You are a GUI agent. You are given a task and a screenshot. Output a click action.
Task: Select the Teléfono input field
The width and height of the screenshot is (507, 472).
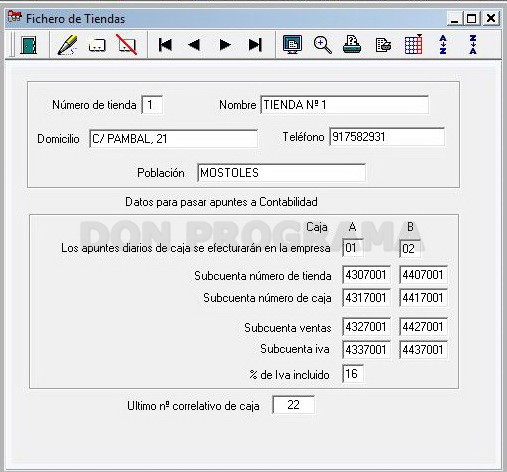click(387, 137)
